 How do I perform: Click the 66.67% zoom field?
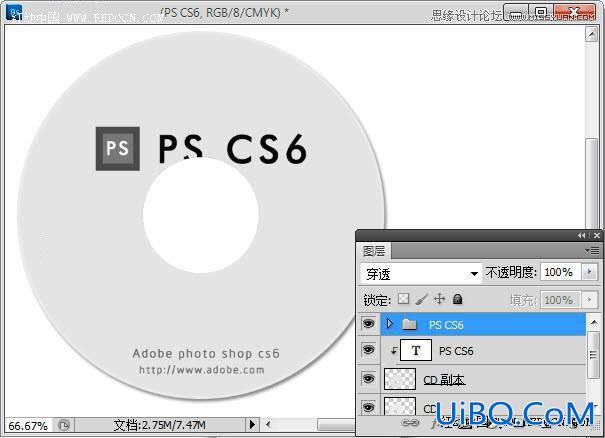coord(28,426)
